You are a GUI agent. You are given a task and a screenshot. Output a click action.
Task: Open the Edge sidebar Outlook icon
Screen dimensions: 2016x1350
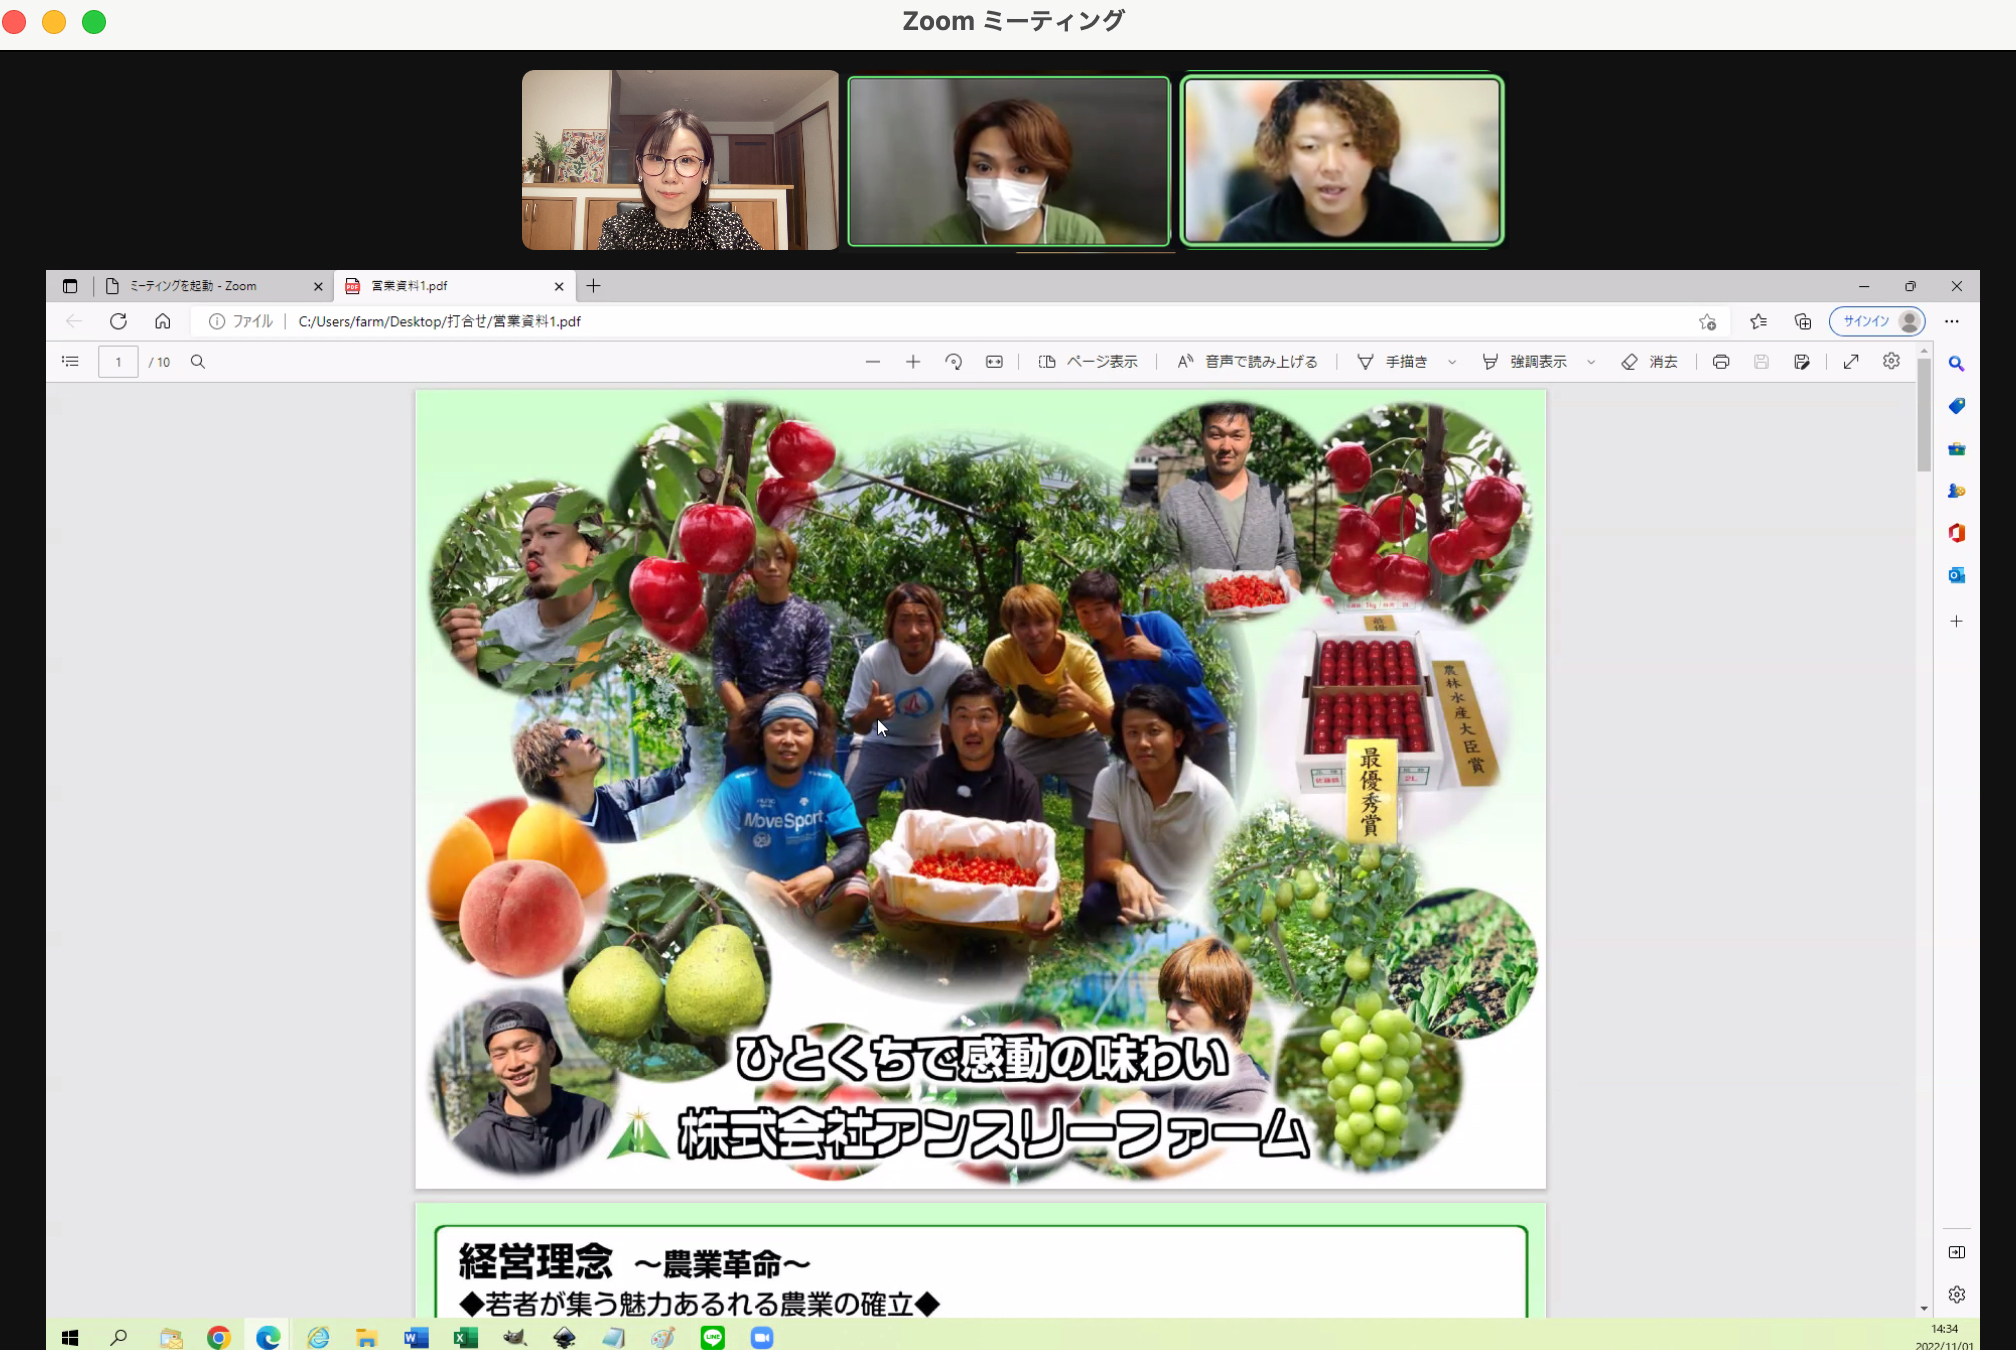(x=1957, y=575)
